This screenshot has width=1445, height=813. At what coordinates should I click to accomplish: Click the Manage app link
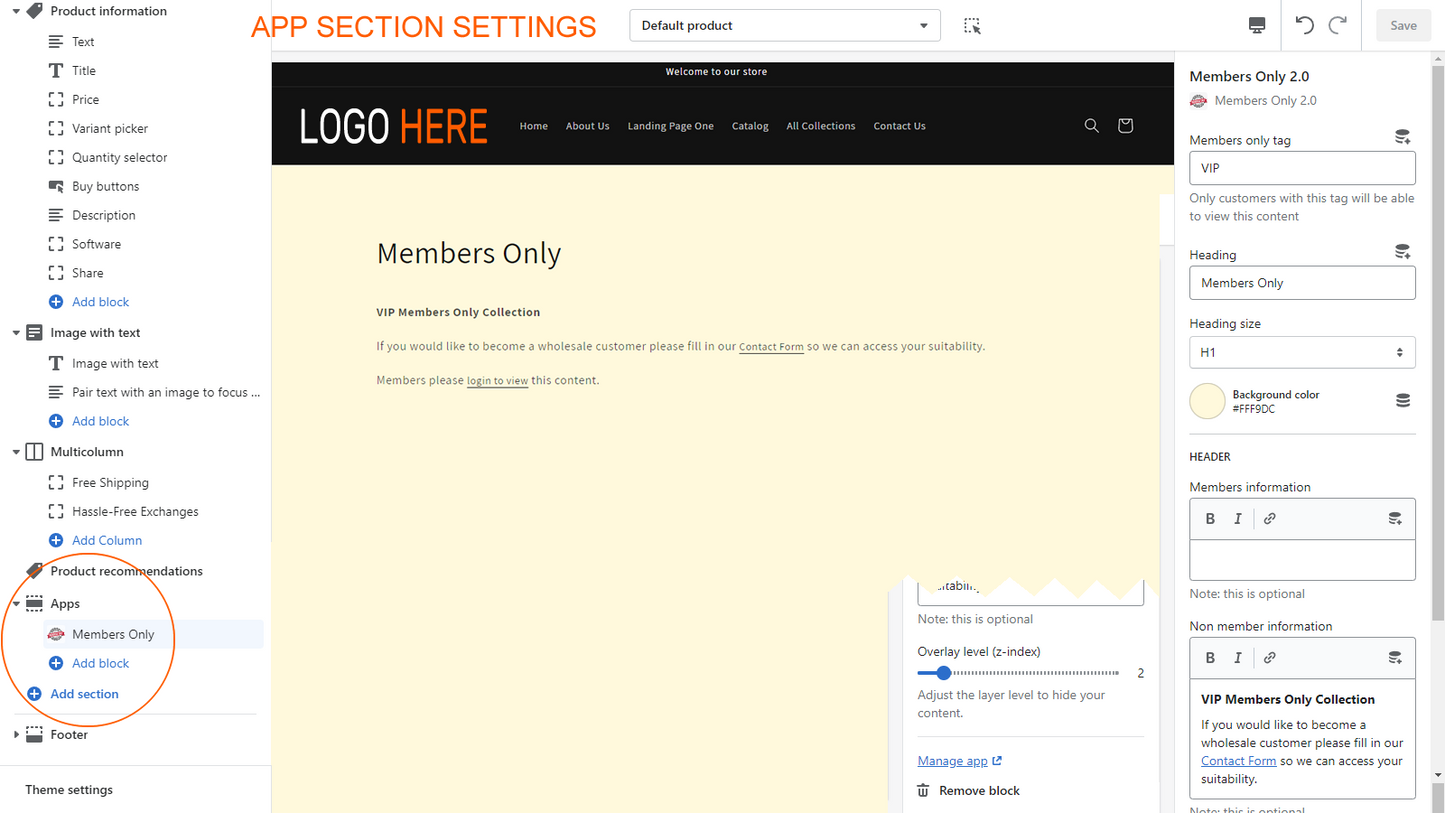click(x=953, y=761)
